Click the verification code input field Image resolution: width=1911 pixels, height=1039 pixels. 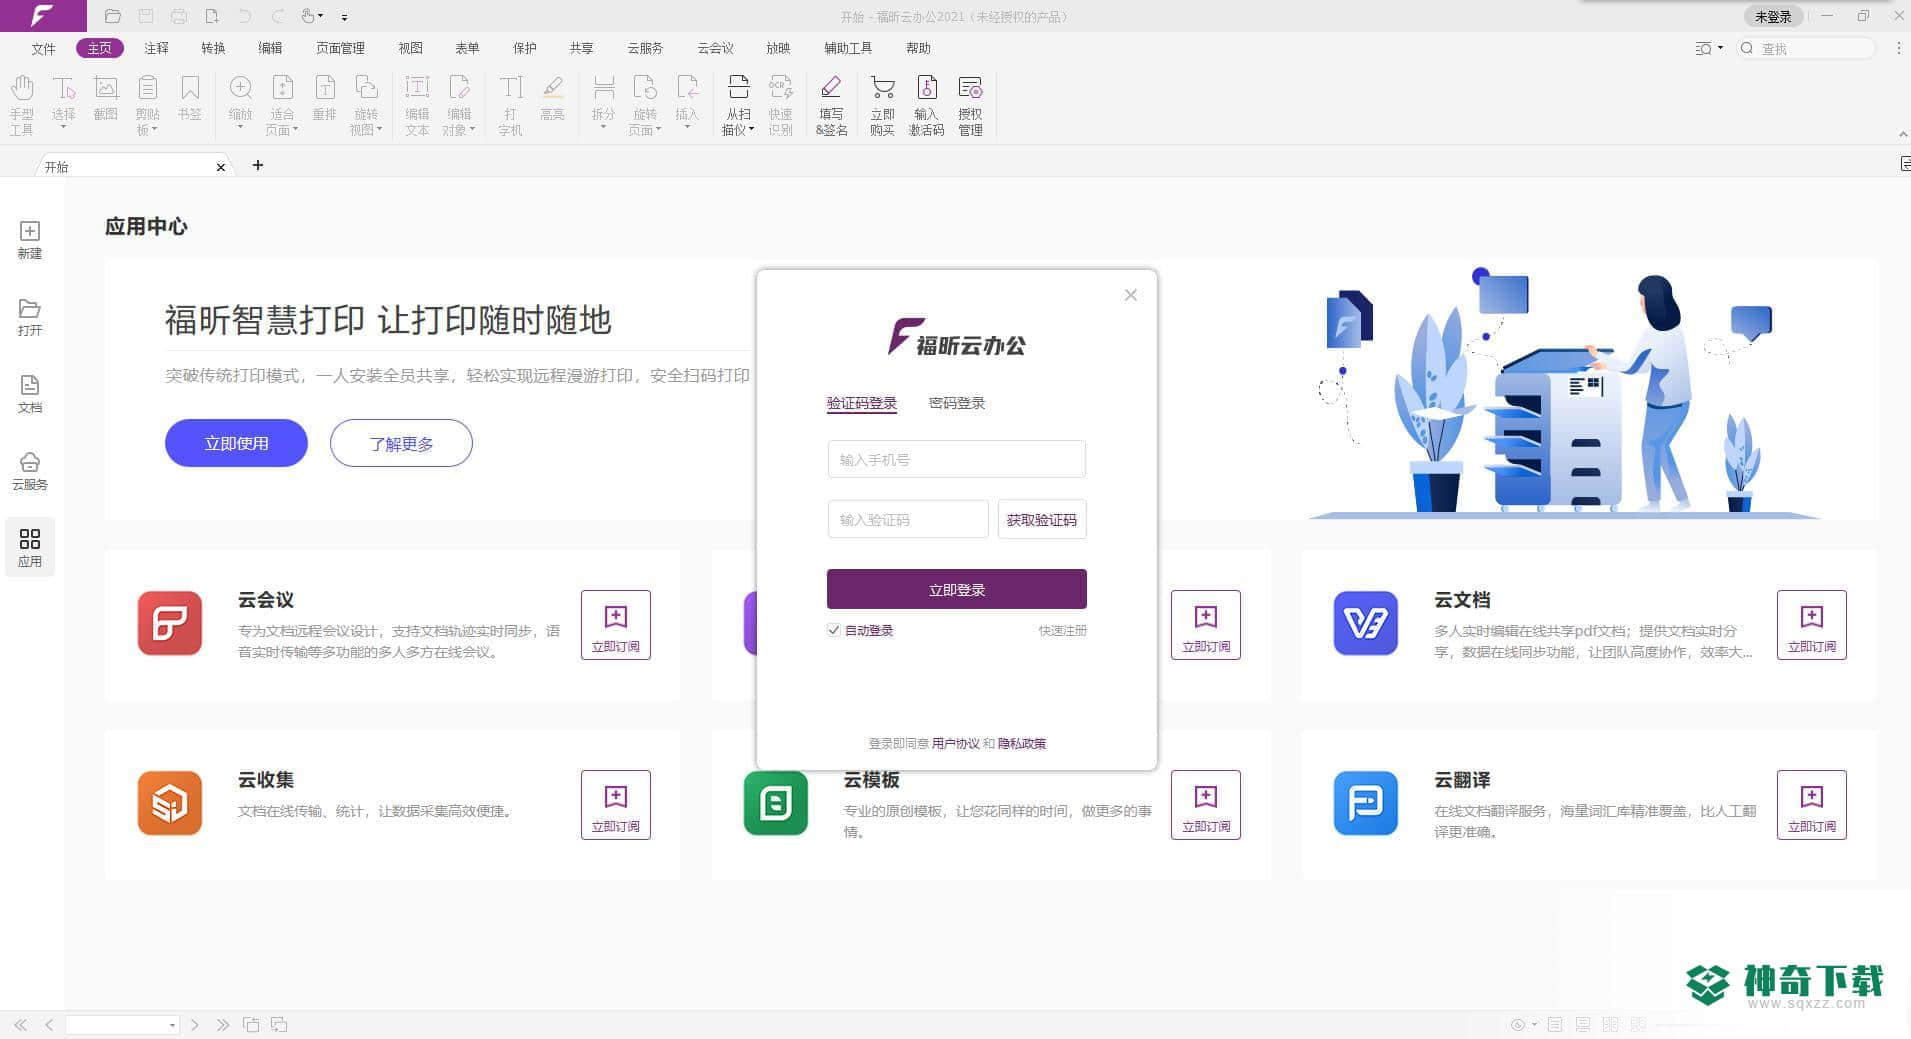tap(908, 520)
